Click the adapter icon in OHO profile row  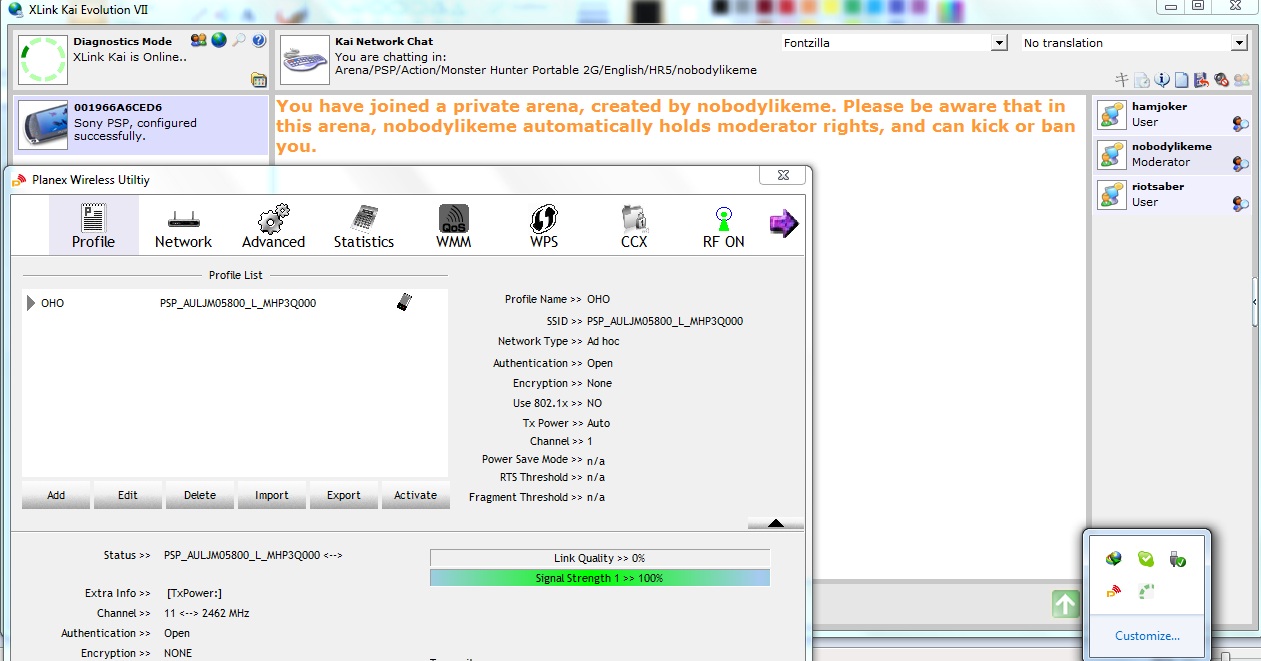point(405,302)
